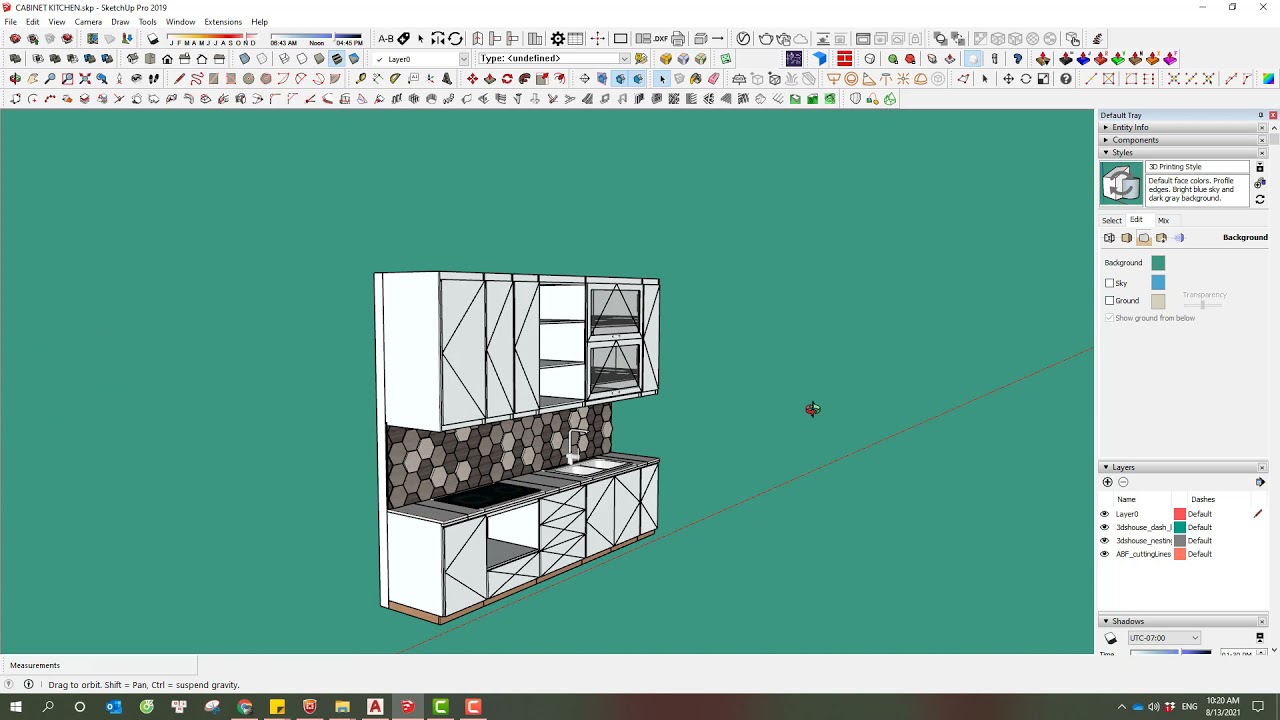Switch to the Mix tab in Styles
The image size is (1280, 720).
pyautogui.click(x=1163, y=220)
